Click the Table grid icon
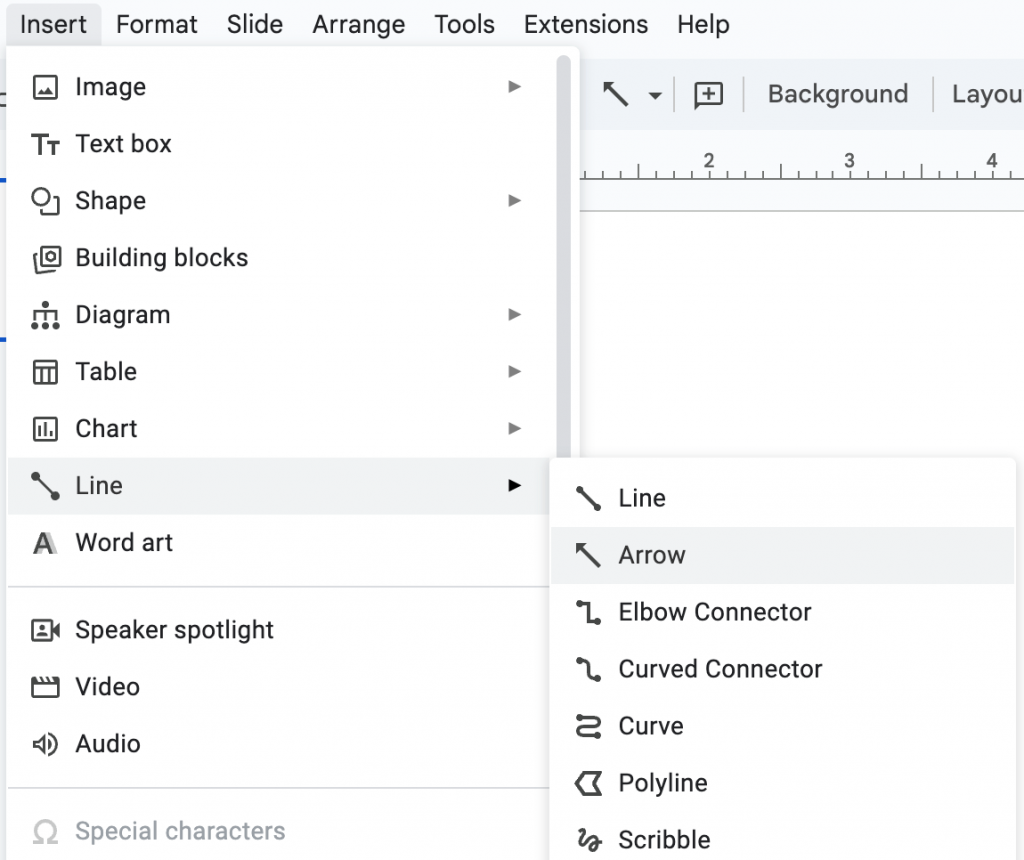1024x860 pixels. [45, 372]
